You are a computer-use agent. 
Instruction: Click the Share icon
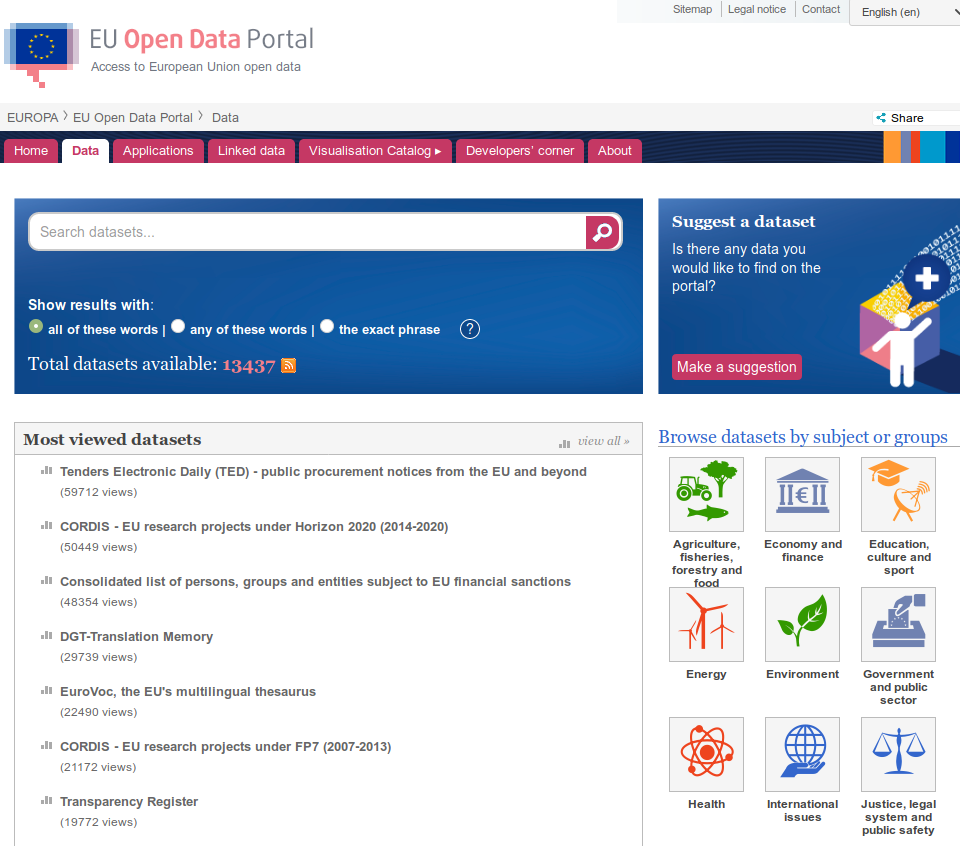coord(881,118)
